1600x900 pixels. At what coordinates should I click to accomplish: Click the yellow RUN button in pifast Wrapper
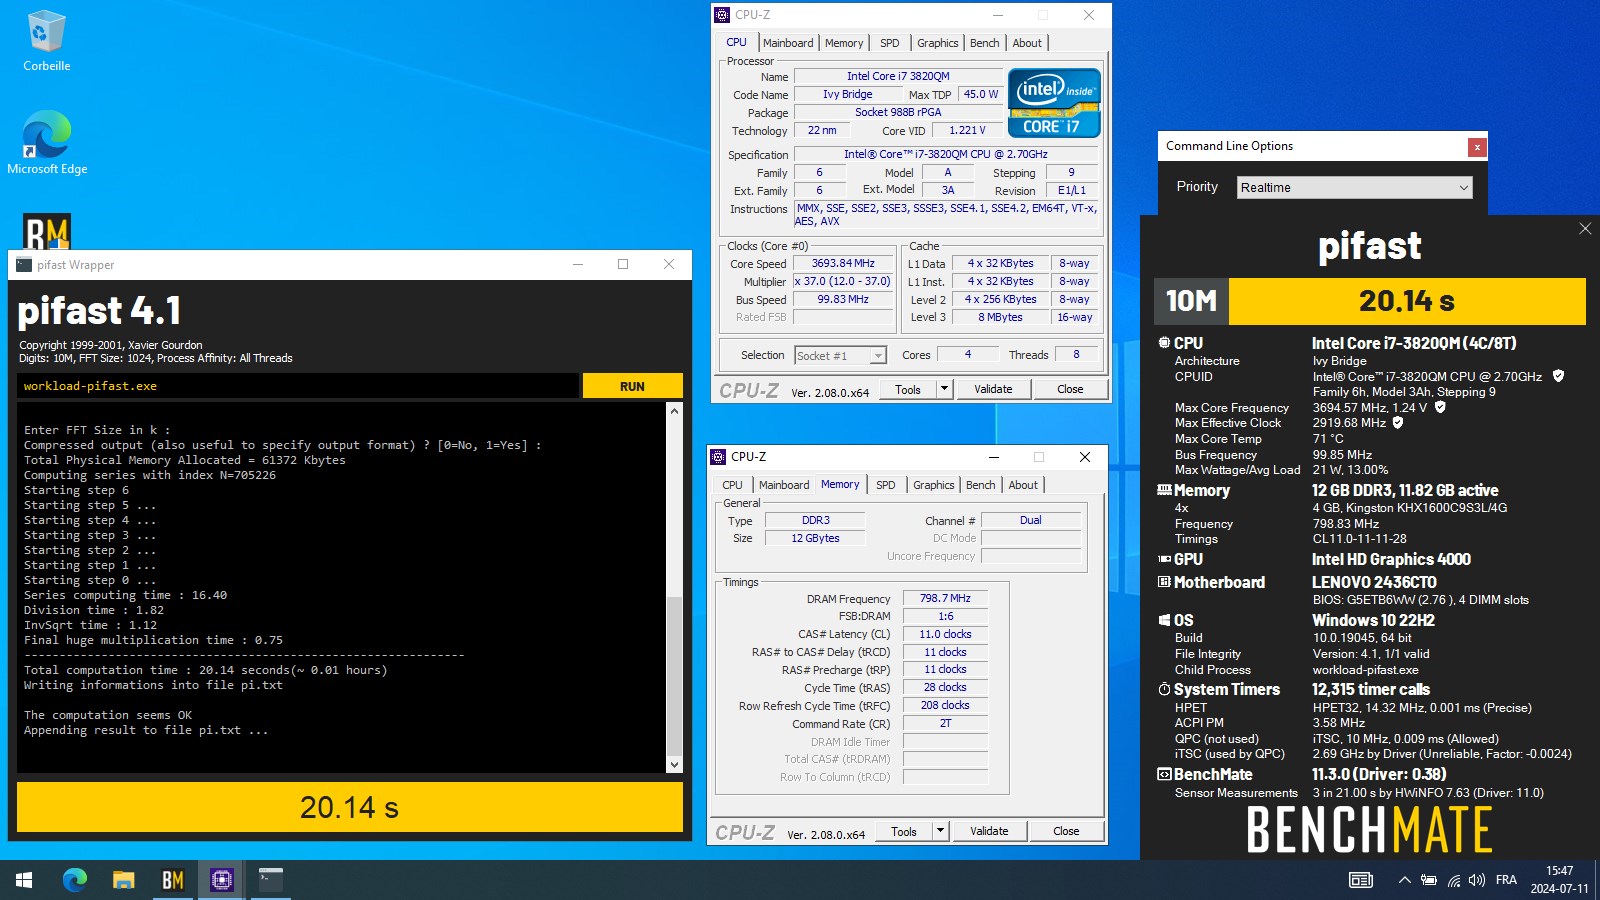[632, 386]
